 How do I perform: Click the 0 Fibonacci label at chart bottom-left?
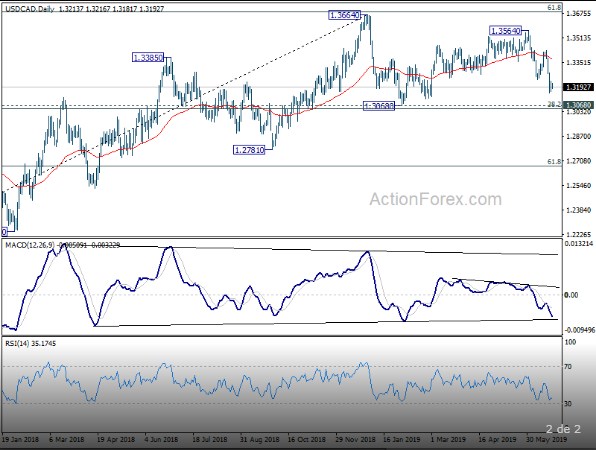(5, 232)
